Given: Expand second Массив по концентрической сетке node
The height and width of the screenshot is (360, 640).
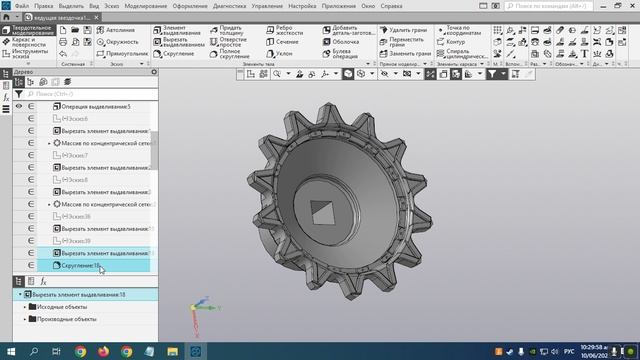Looking at the screenshot, I should tap(49, 204).
